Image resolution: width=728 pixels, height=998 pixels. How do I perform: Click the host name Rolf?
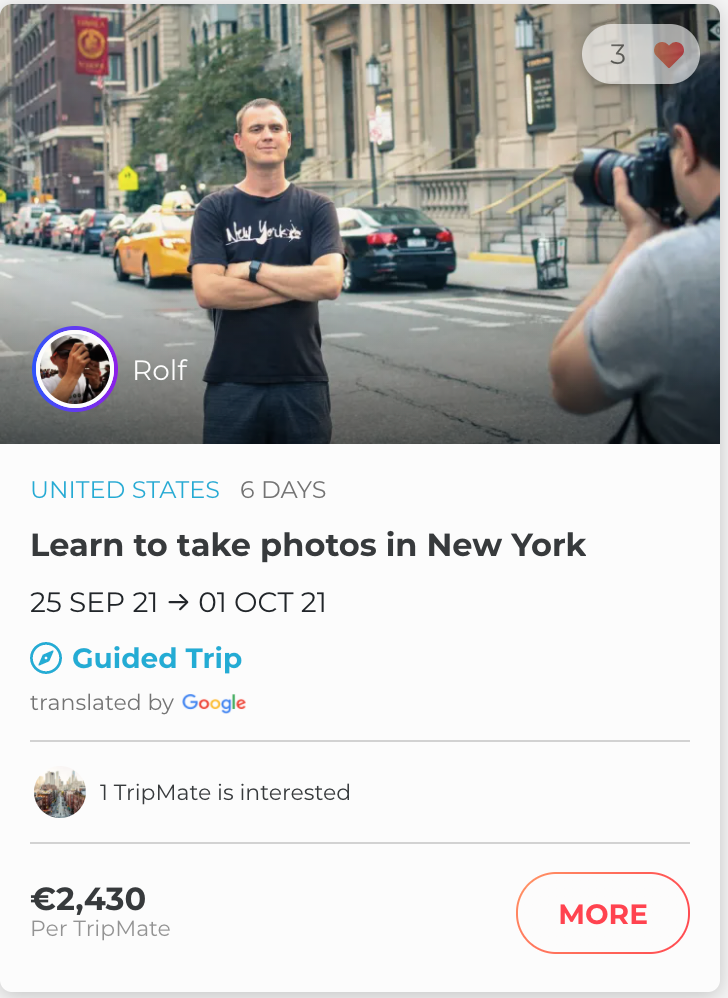click(x=160, y=370)
